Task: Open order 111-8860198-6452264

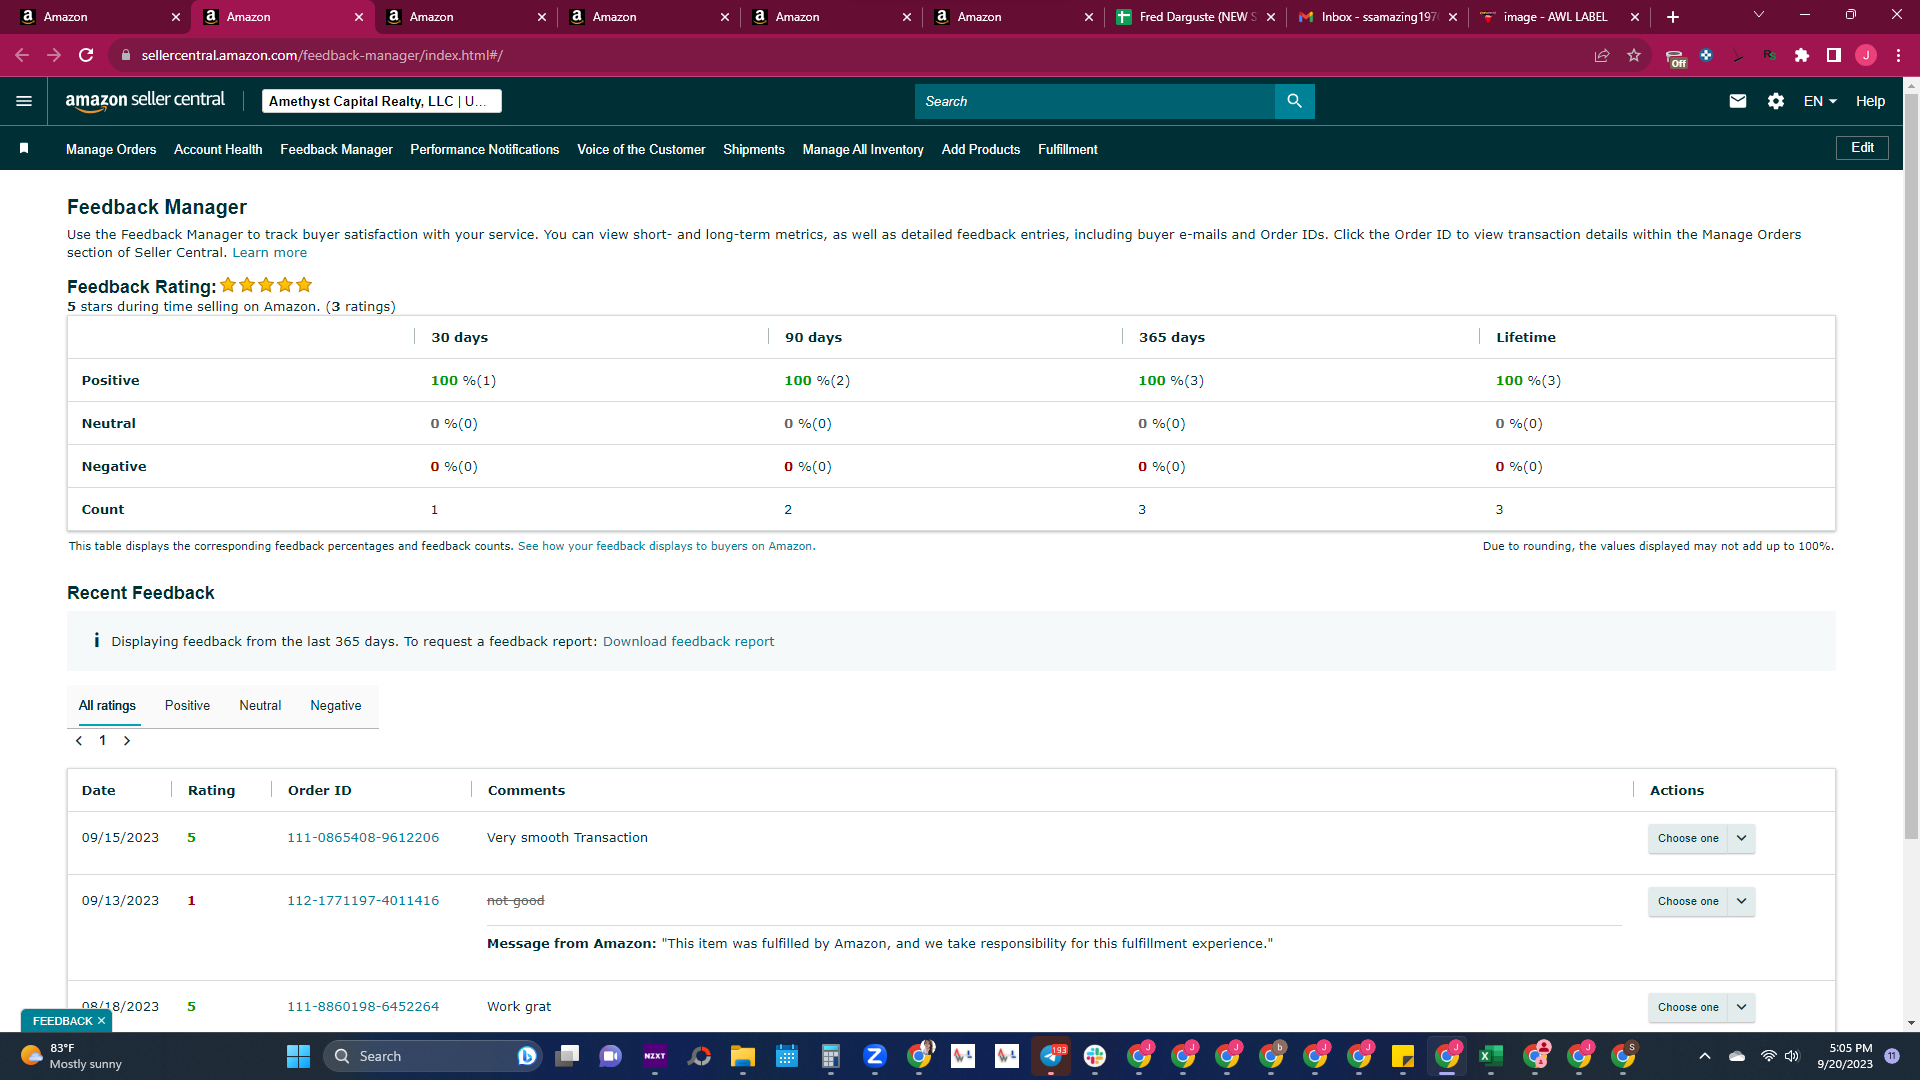Action: (x=363, y=1007)
